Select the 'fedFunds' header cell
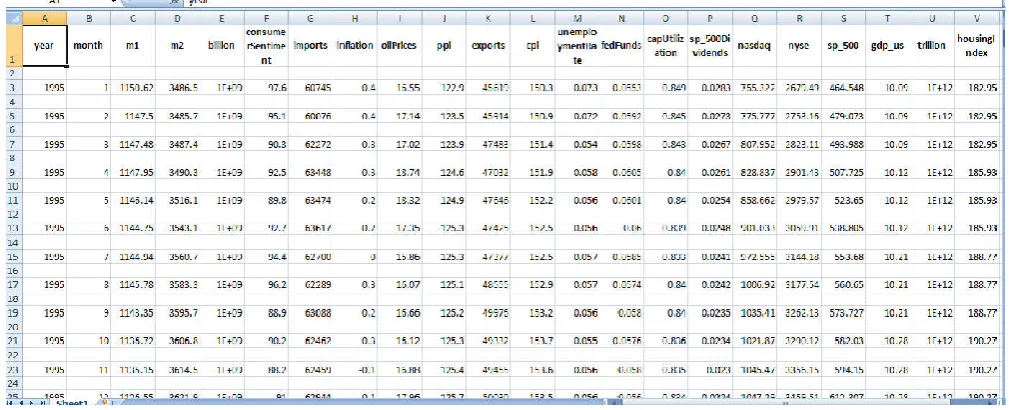This screenshot has height=410, width=1009. (x=622, y=46)
